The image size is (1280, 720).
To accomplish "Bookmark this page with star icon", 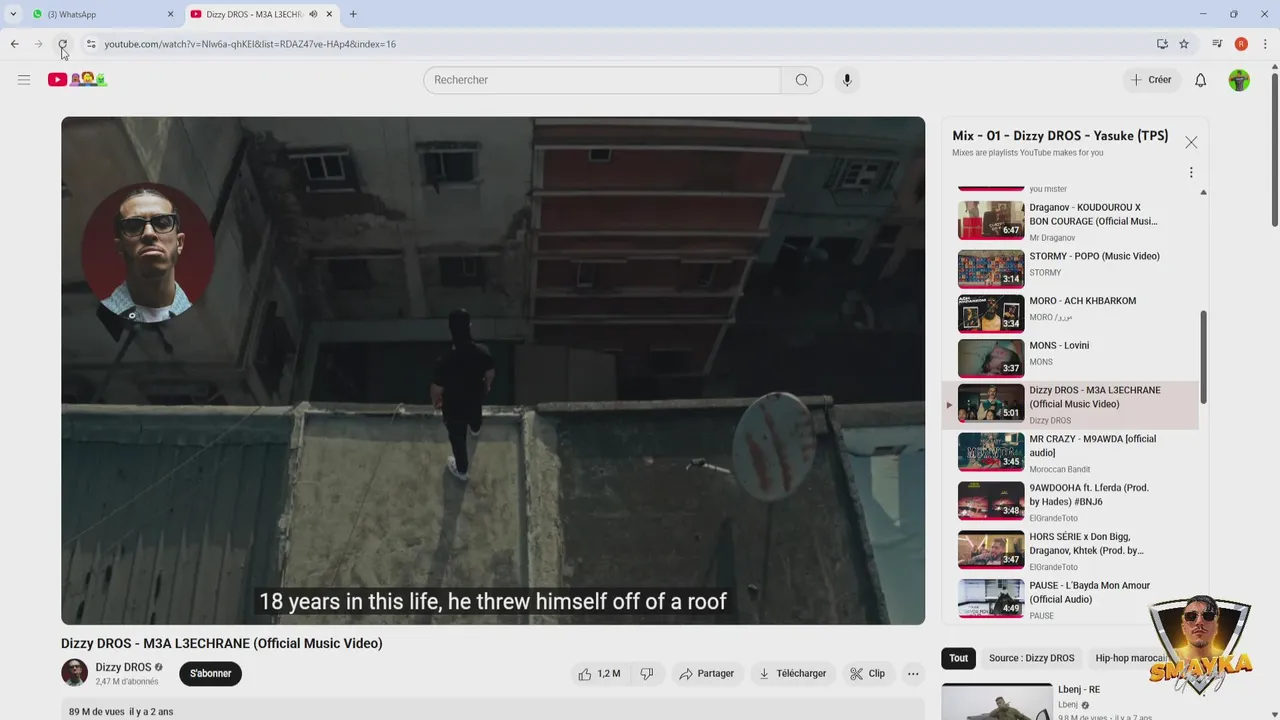I will point(1184,44).
